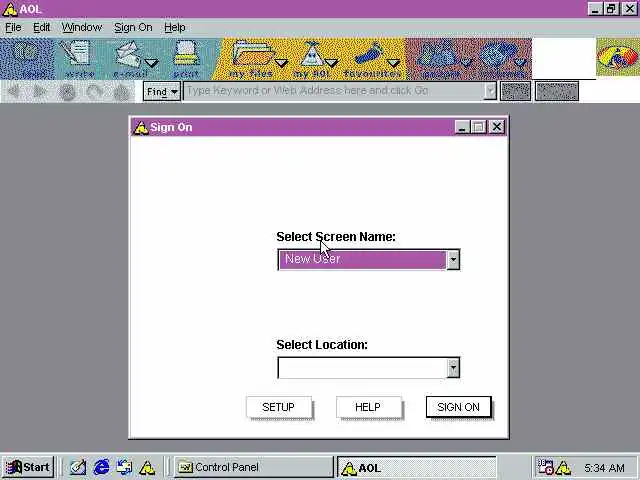Click the AOL icon in main title bar
Viewport: 640px width, 480px height.
[x=10, y=9]
